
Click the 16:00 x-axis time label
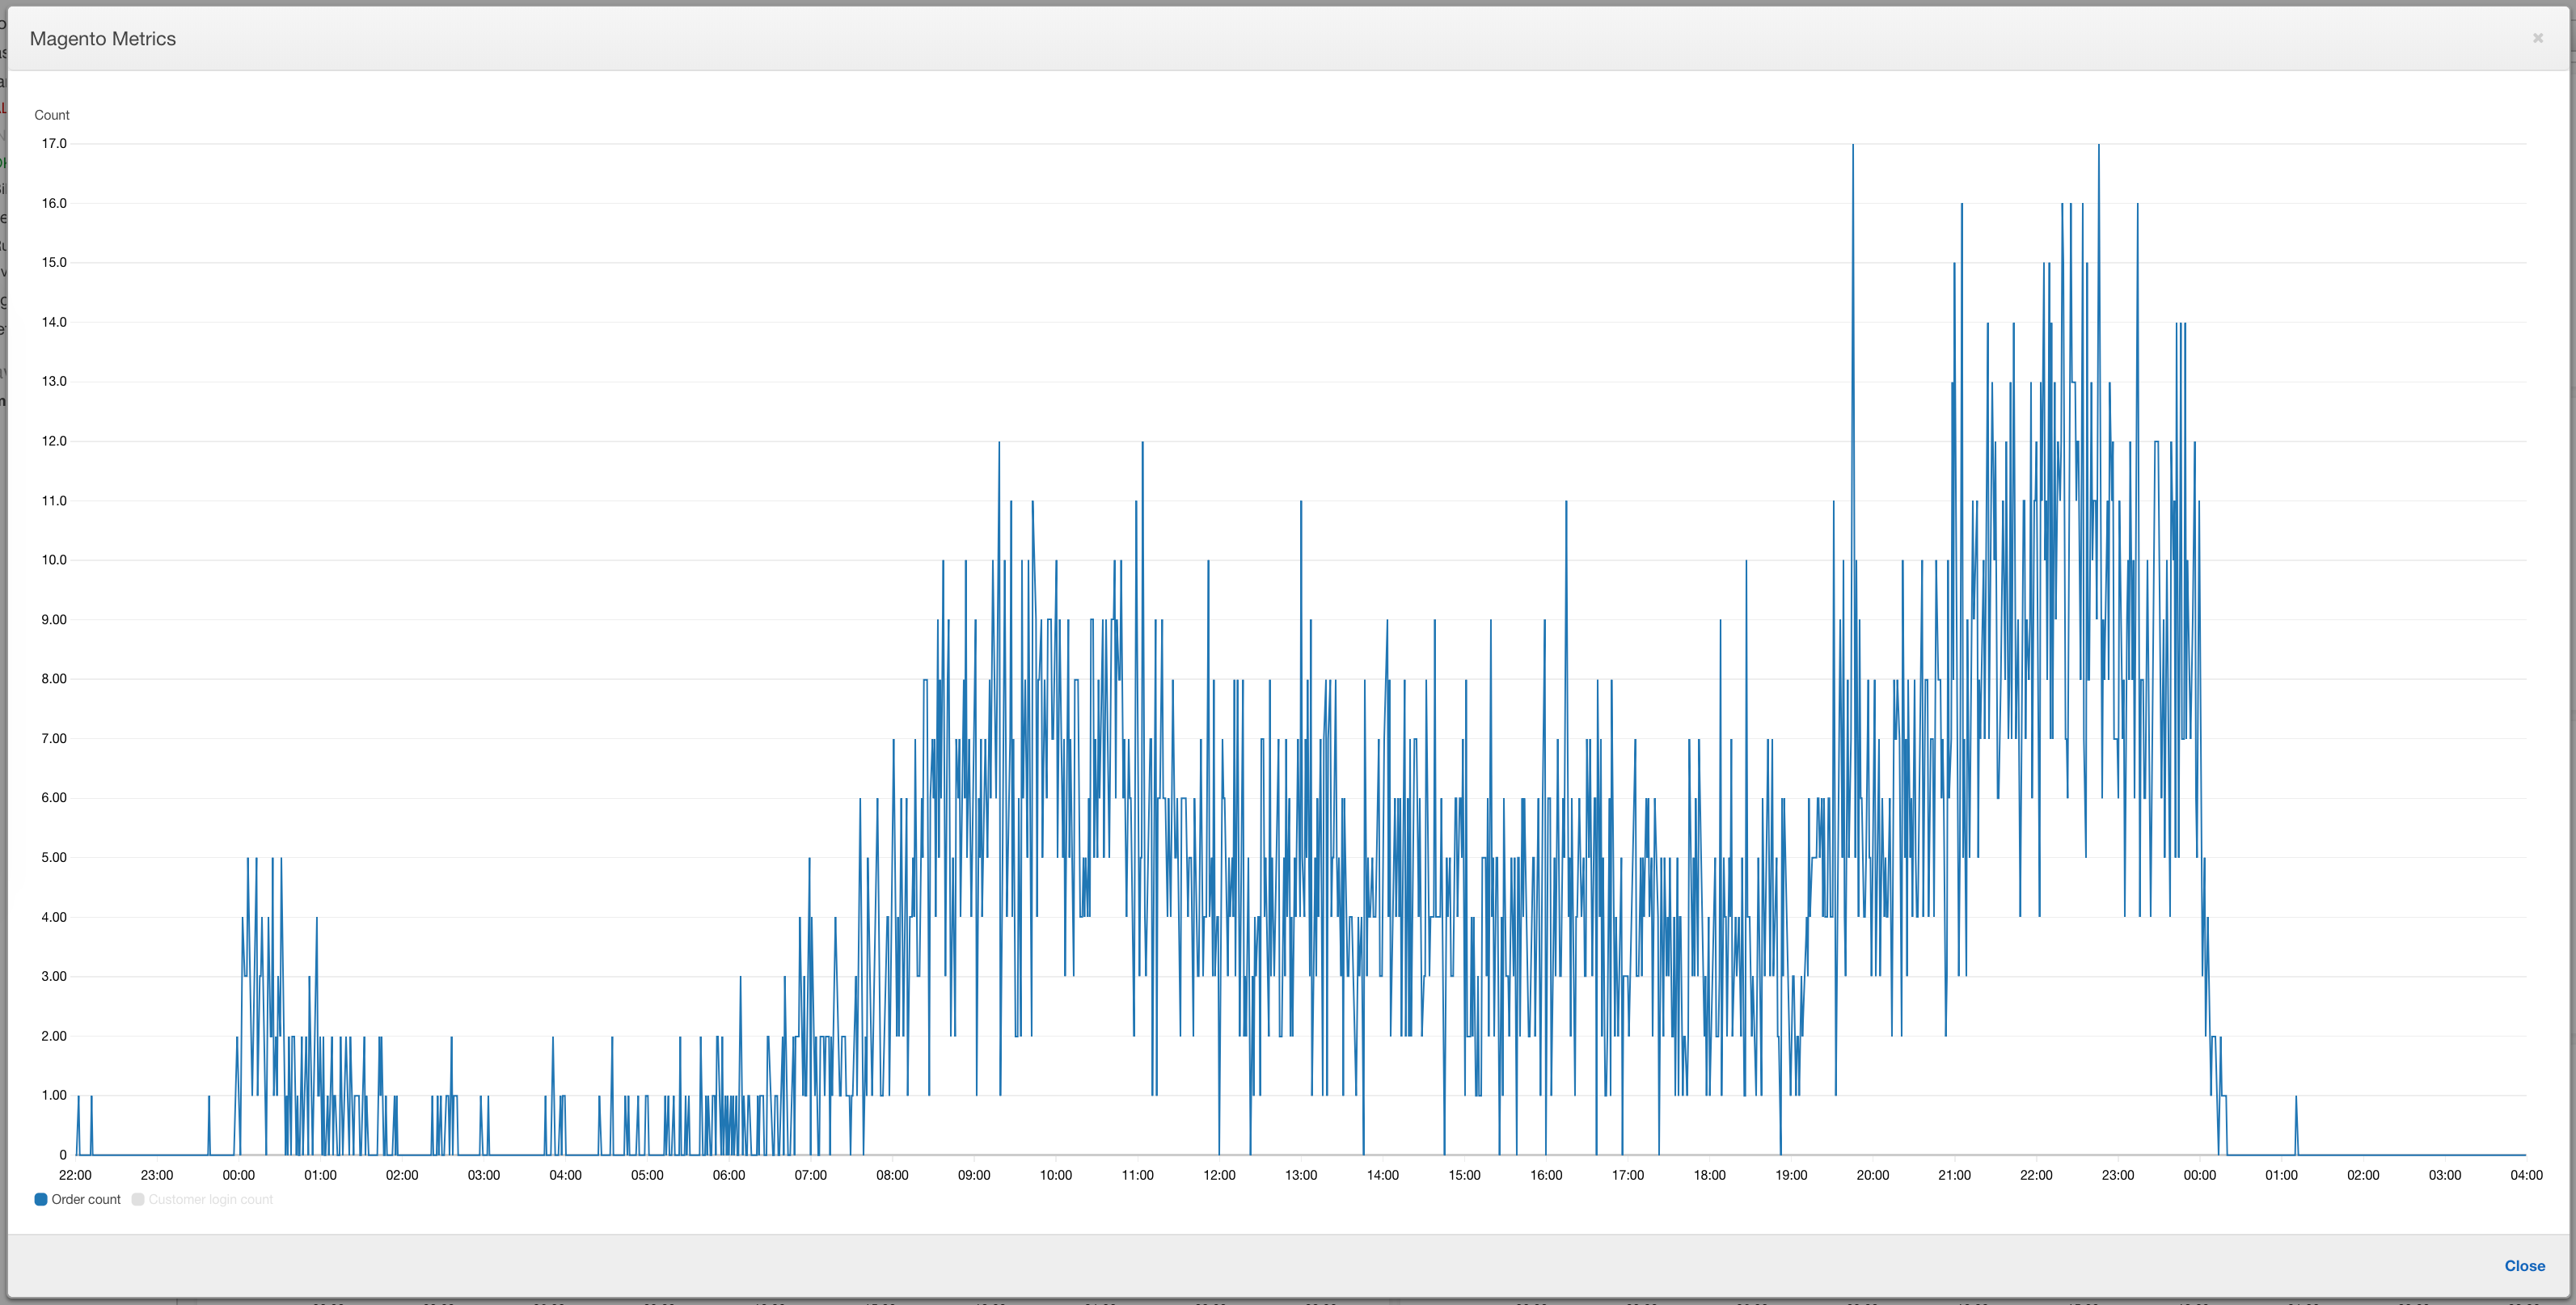(1546, 1175)
